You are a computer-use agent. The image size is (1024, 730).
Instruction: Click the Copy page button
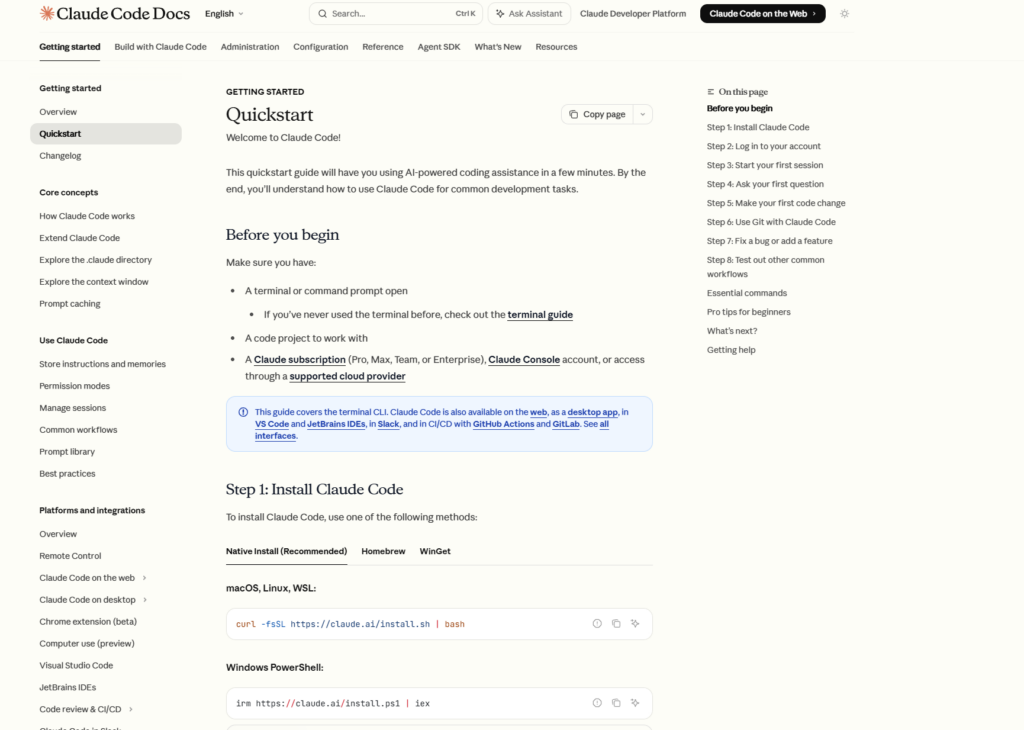(x=598, y=114)
